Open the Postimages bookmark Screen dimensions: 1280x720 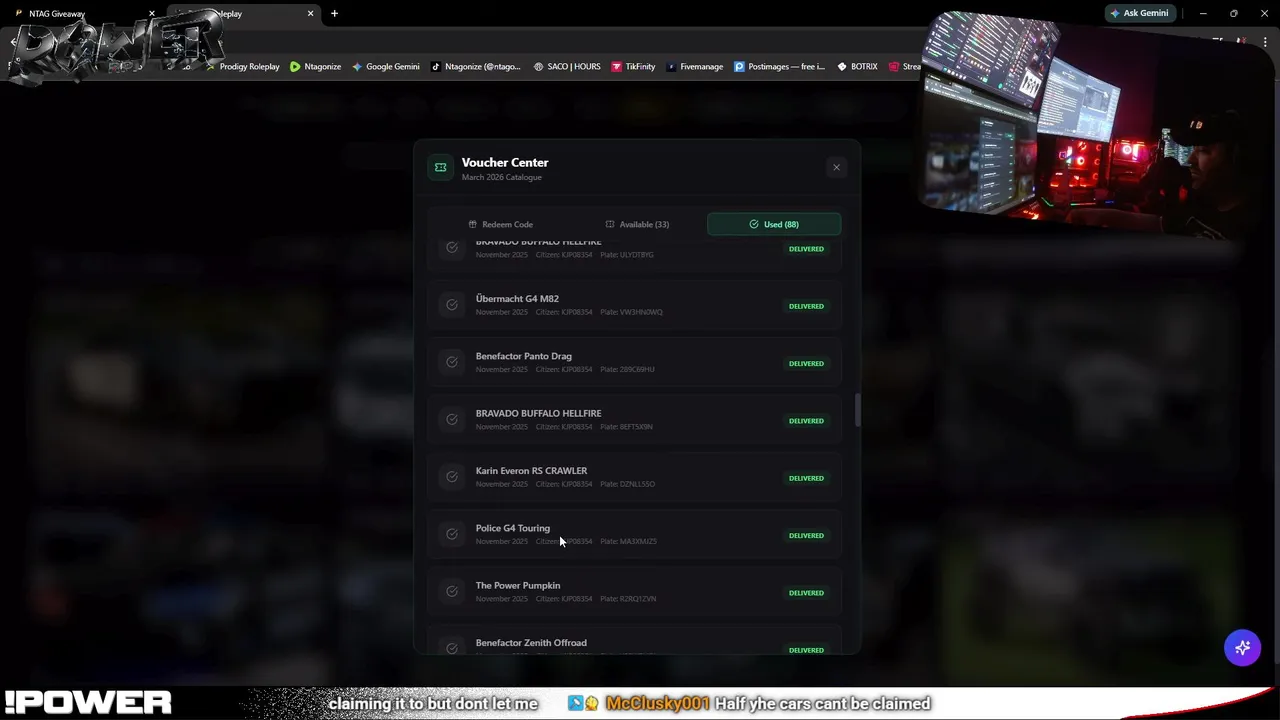pyautogui.click(x=780, y=67)
